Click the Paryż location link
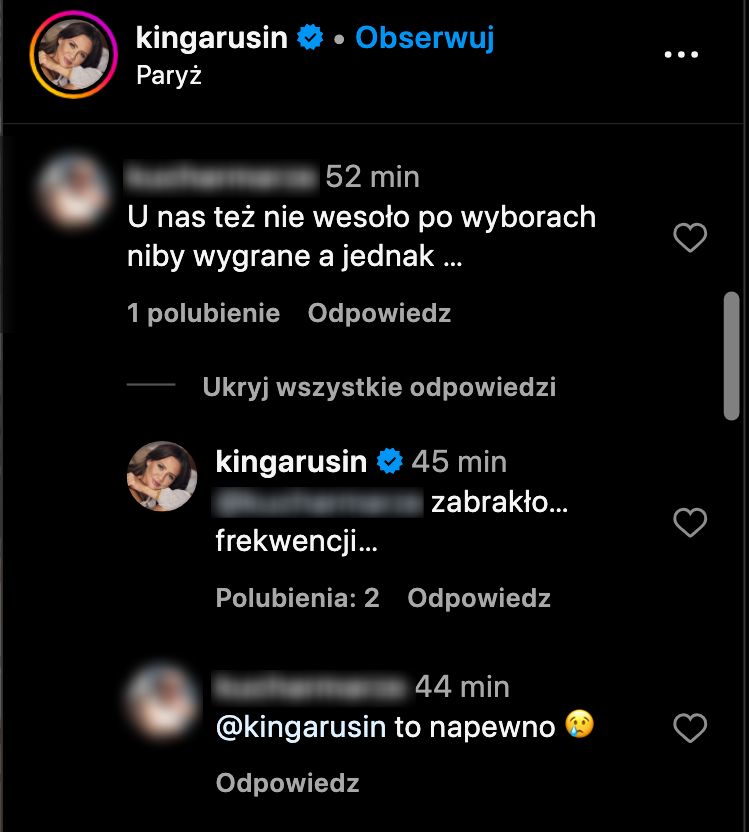Screen dimensions: 749x832 168,76
